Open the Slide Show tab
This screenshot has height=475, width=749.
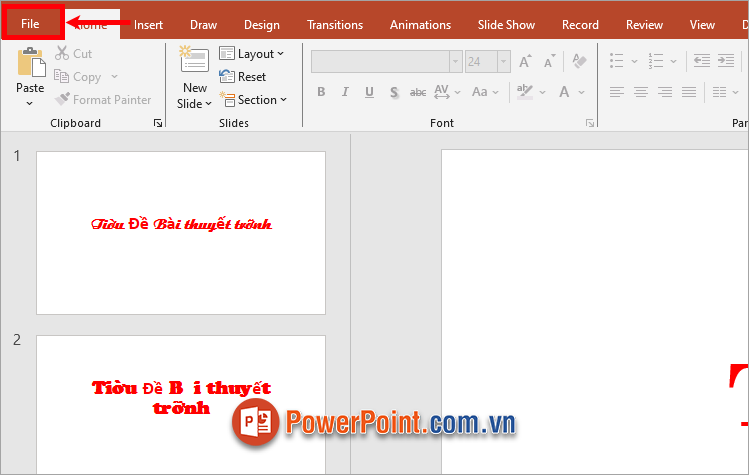click(x=506, y=25)
